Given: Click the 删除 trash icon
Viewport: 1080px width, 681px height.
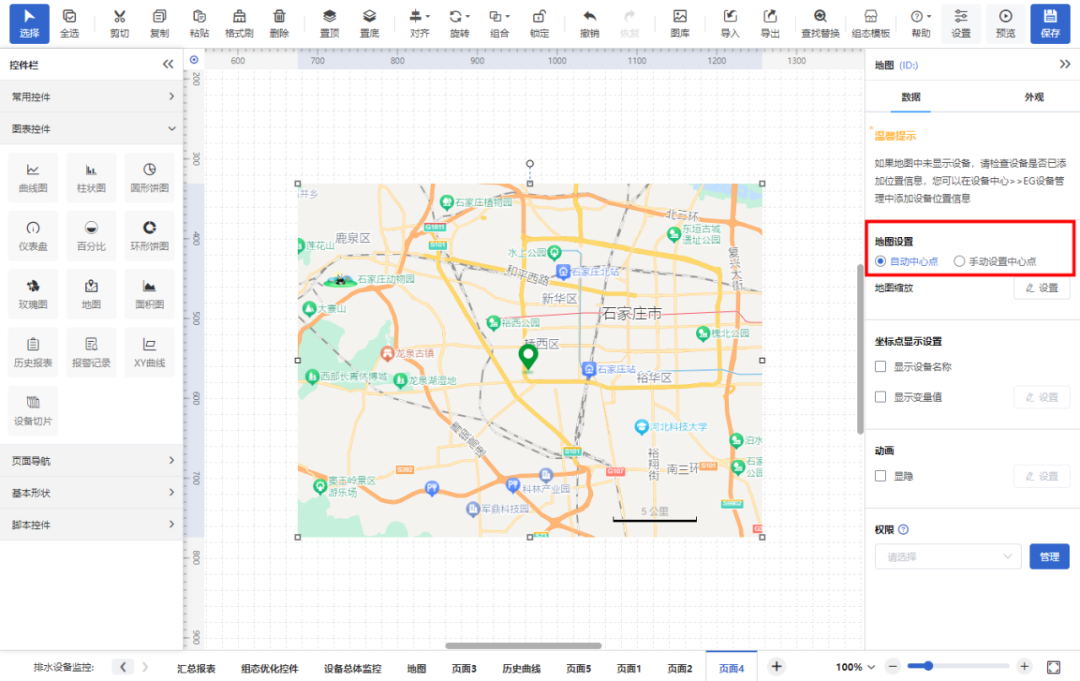Looking at the screenshot, I should (x=279, y=23).
